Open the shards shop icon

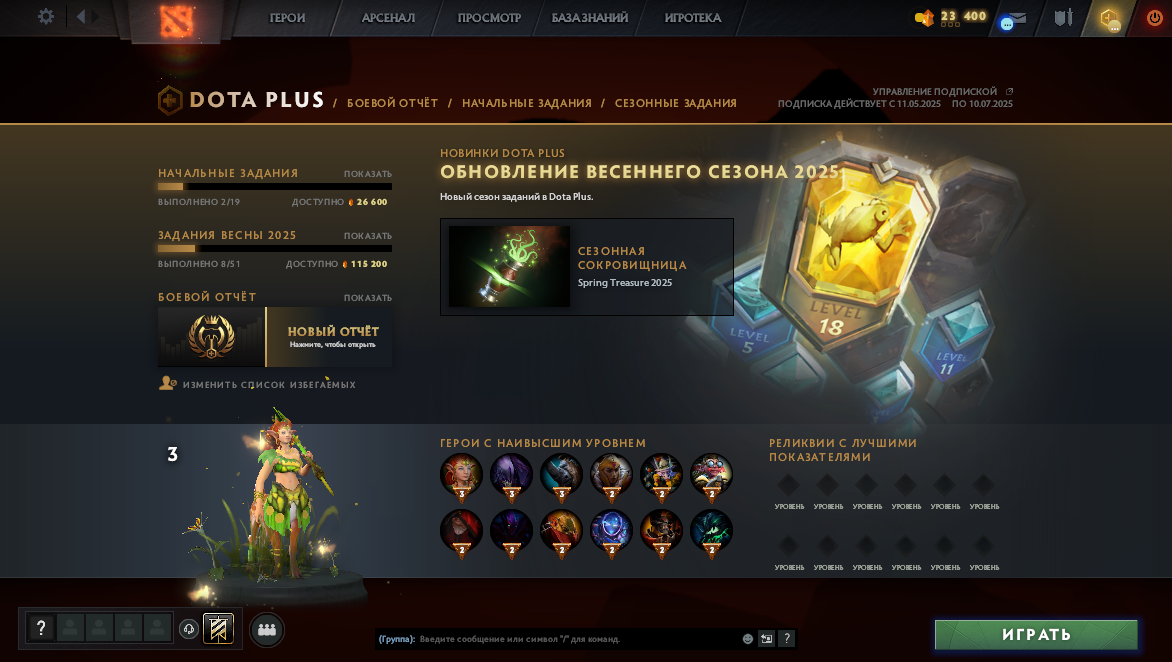tap(925, 18)
